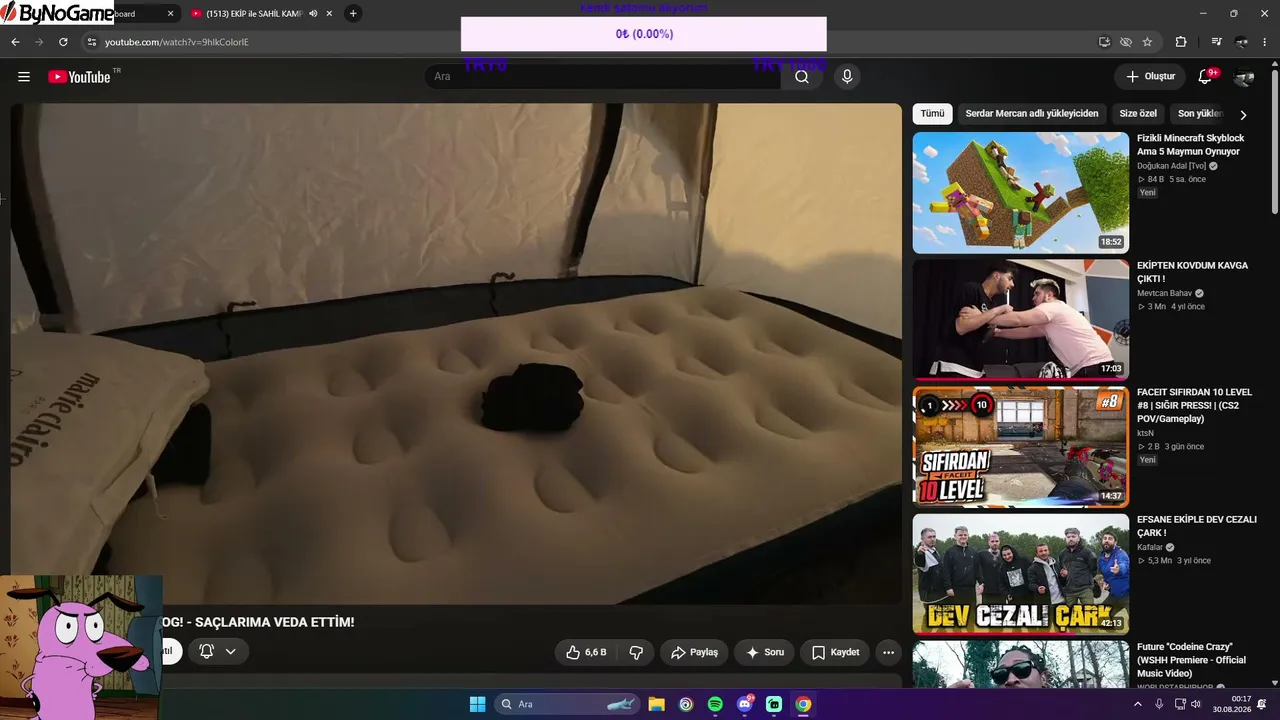The height and width of the screenshot is (720, 1280).
Task: Select the "Size özel" filter chip
Action: click(x=1138, y=114)
